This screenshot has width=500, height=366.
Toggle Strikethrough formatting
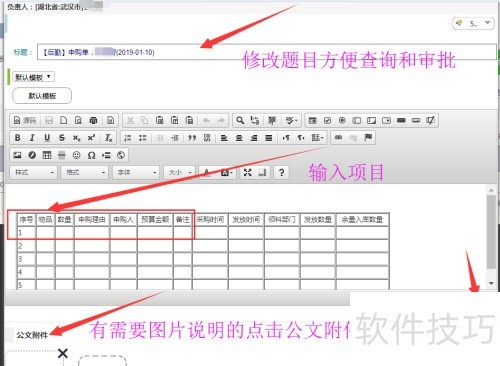[x=62, y=138]
